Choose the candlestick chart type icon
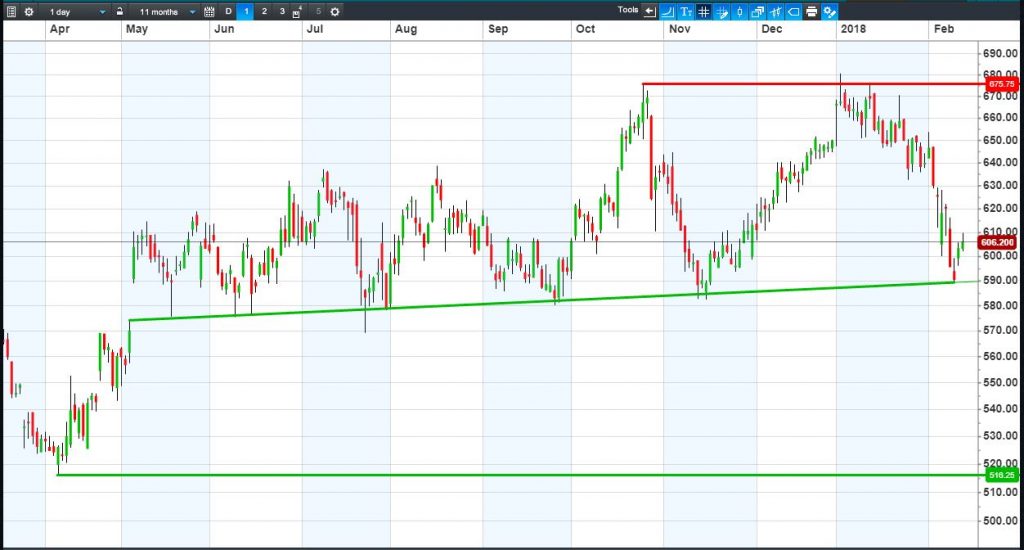Image resolution: width=1024 pixels, height=550 pixels. (739, 12)
